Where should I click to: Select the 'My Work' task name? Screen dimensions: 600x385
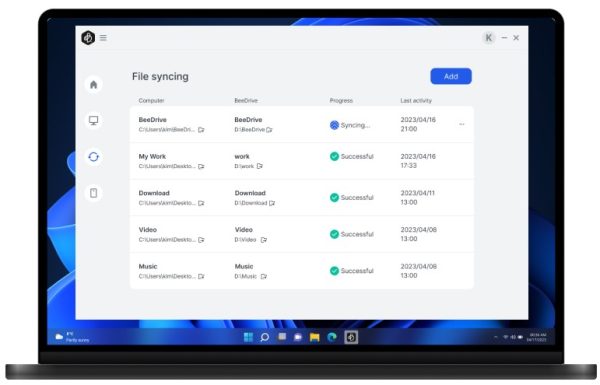pos(152,156)
